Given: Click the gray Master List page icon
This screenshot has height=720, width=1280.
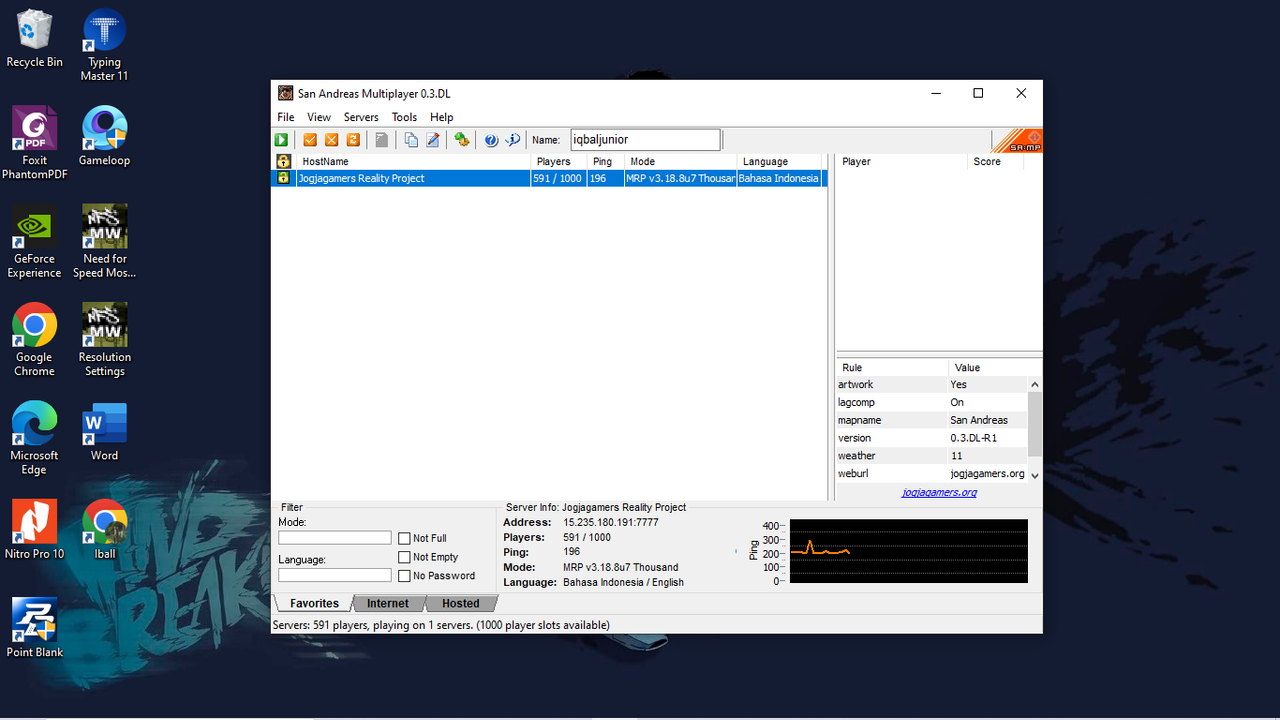Looking at the screenshot, I should click(381, 140).
